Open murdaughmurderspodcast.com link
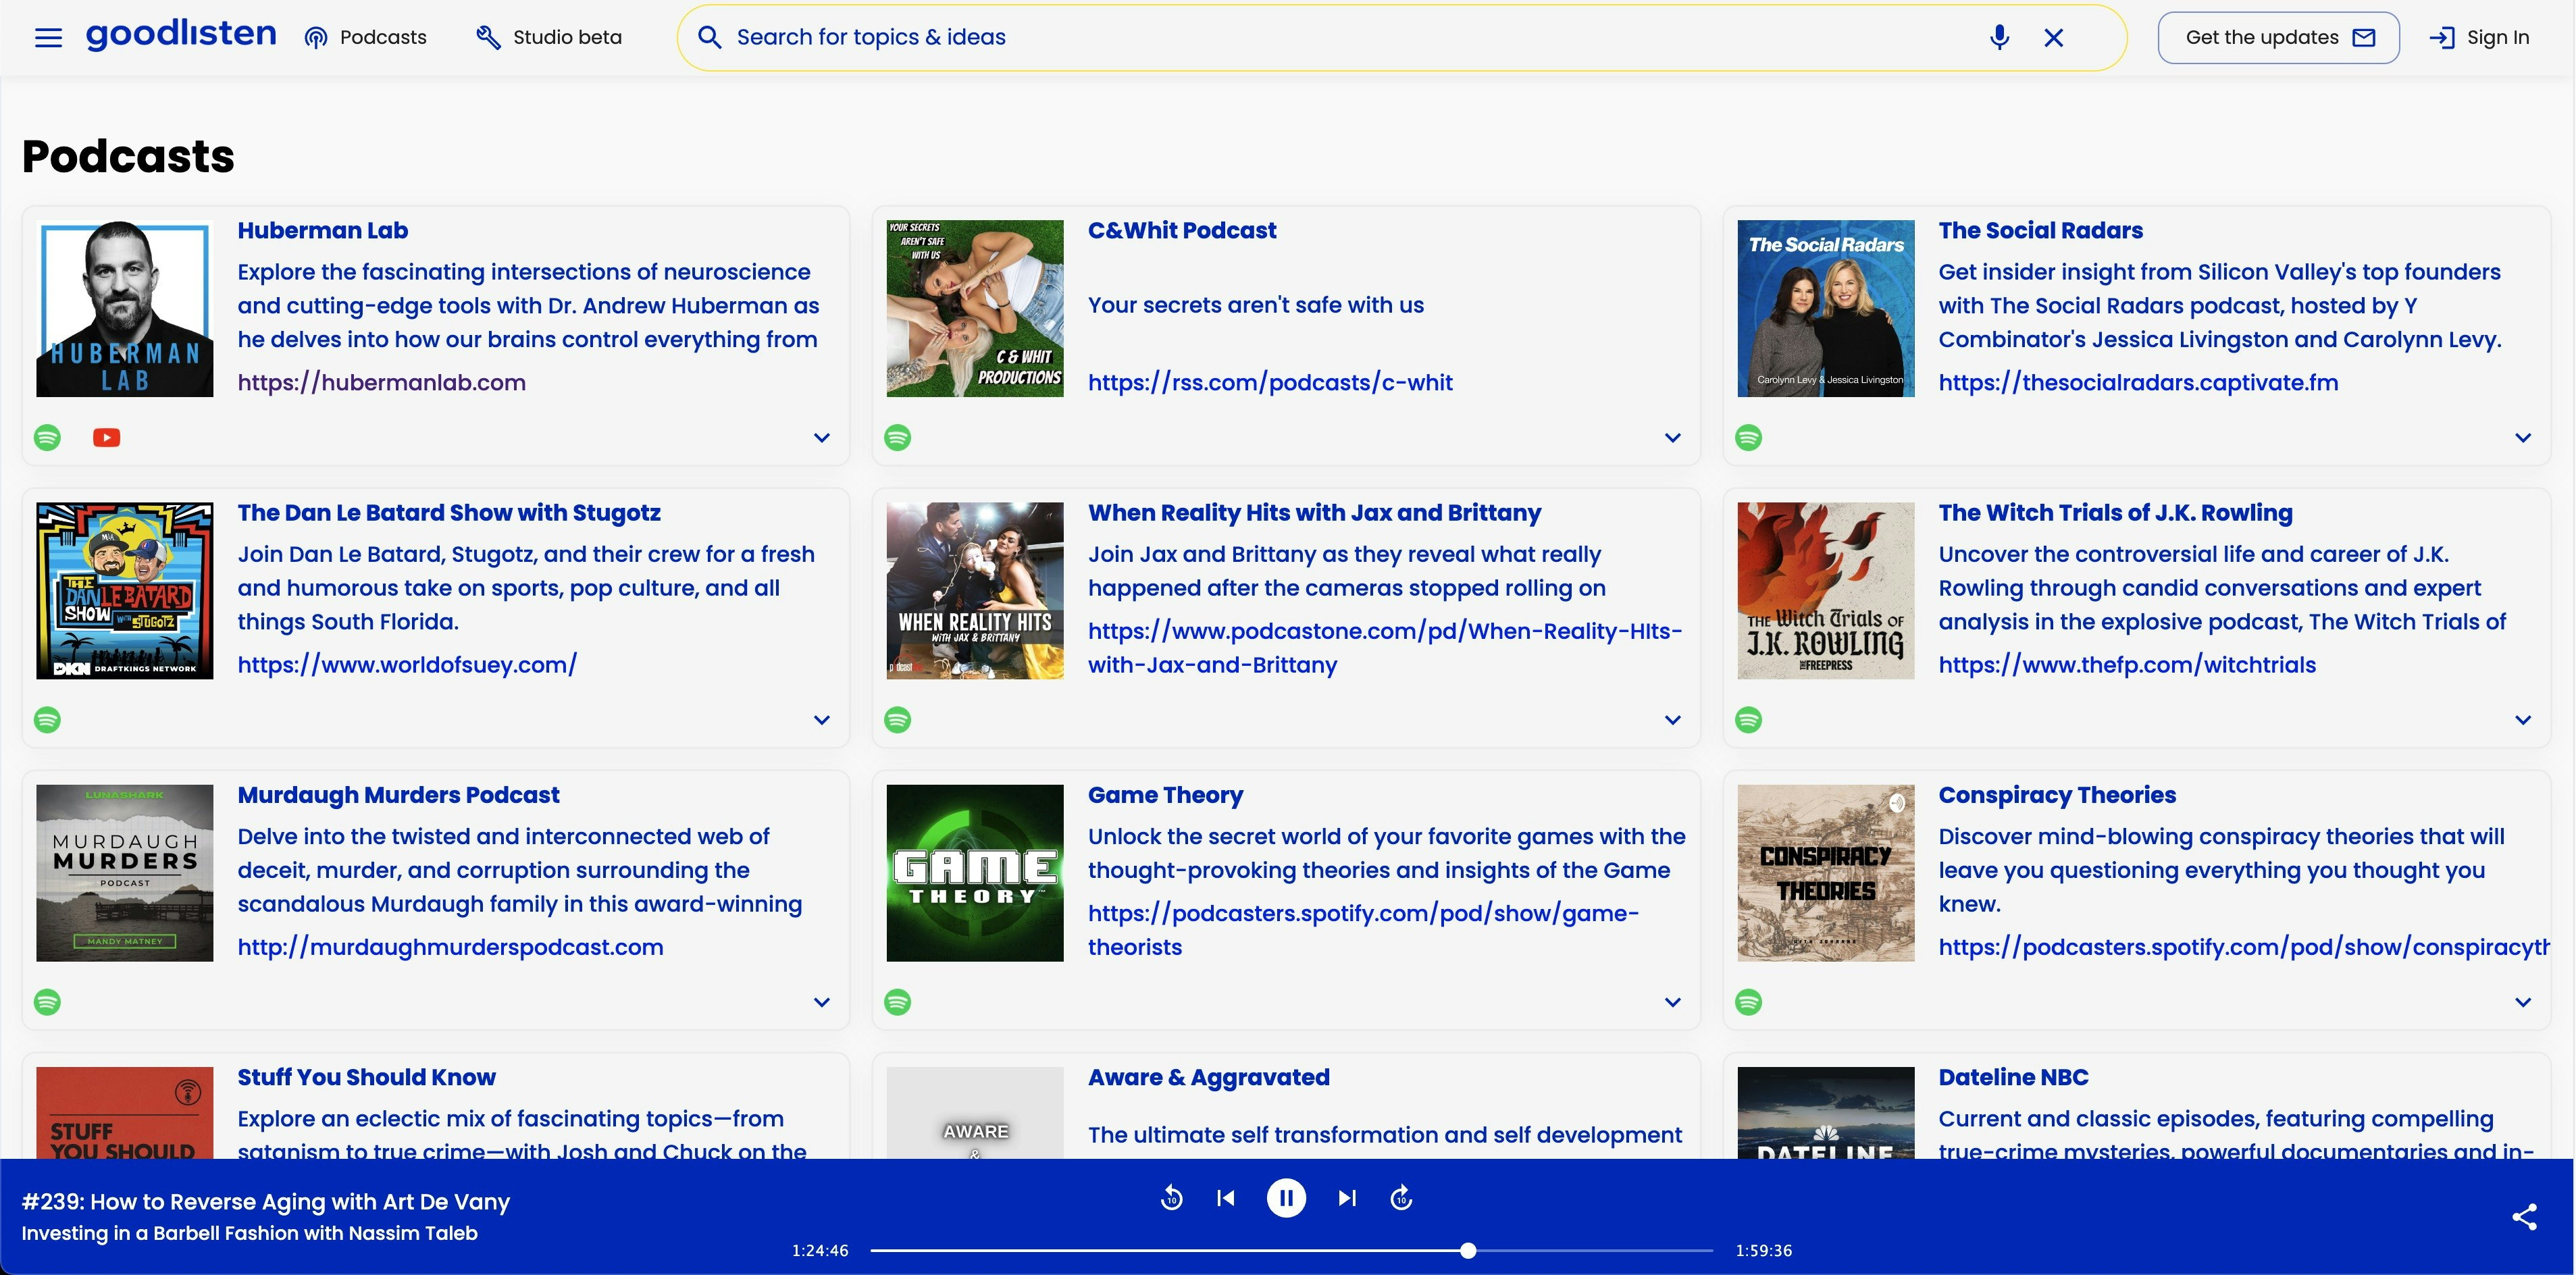This screenshot has width=2576, height=1275. click(450, 946)
